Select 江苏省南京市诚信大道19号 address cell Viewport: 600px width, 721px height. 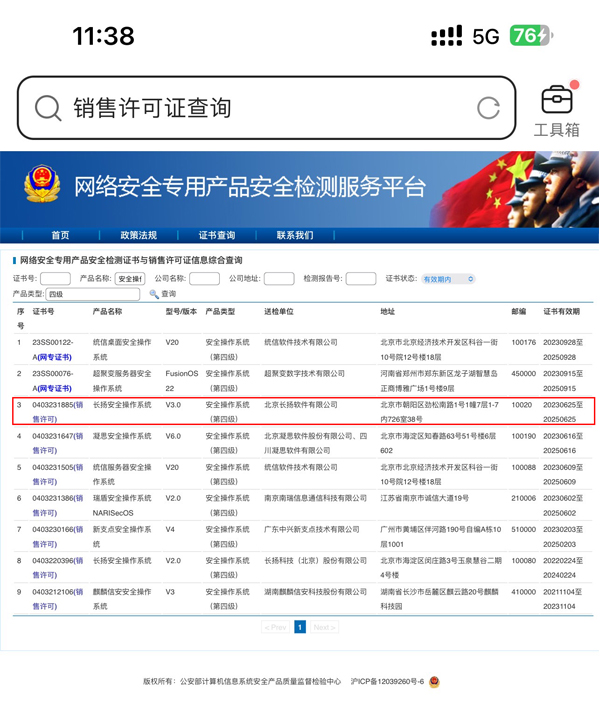click(424, 498)
